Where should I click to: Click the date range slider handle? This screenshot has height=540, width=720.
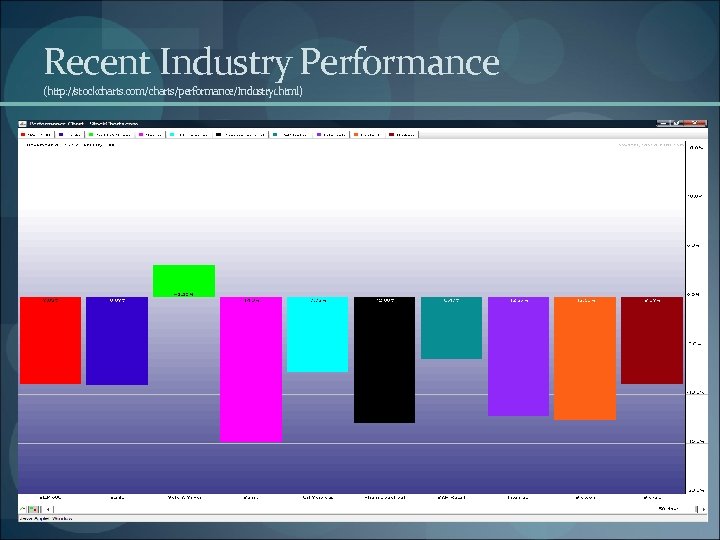(697, 509)
